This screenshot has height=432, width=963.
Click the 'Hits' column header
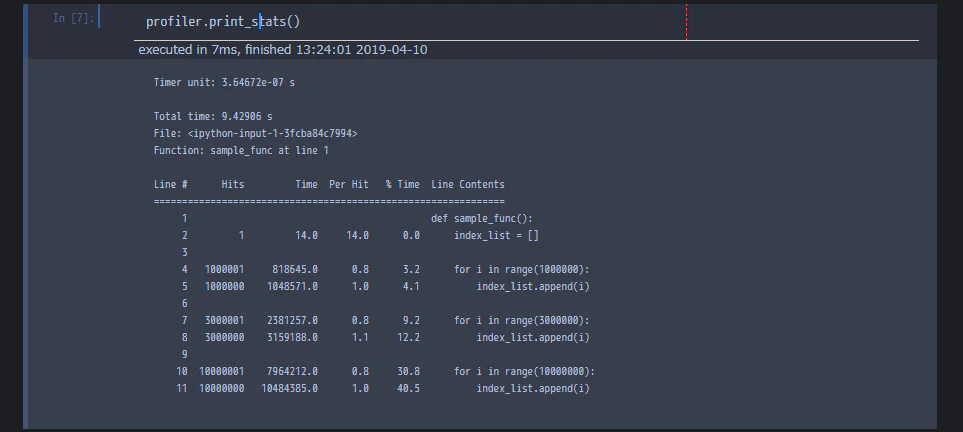pyautogui.click(x=233, y=184)
